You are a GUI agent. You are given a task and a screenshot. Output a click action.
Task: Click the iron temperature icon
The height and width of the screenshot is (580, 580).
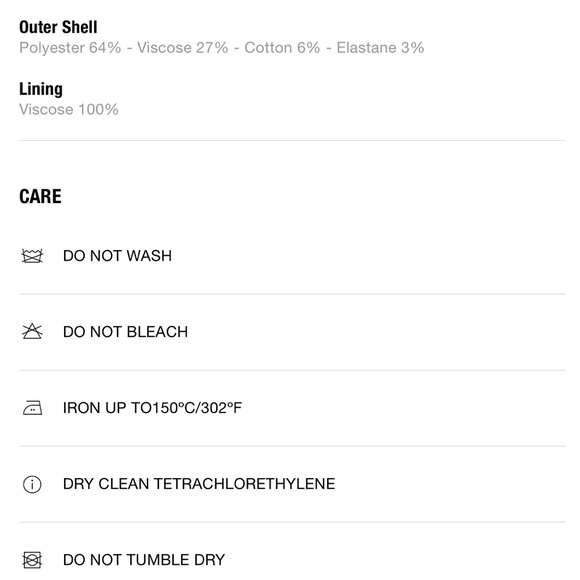(x=32, y=408)
